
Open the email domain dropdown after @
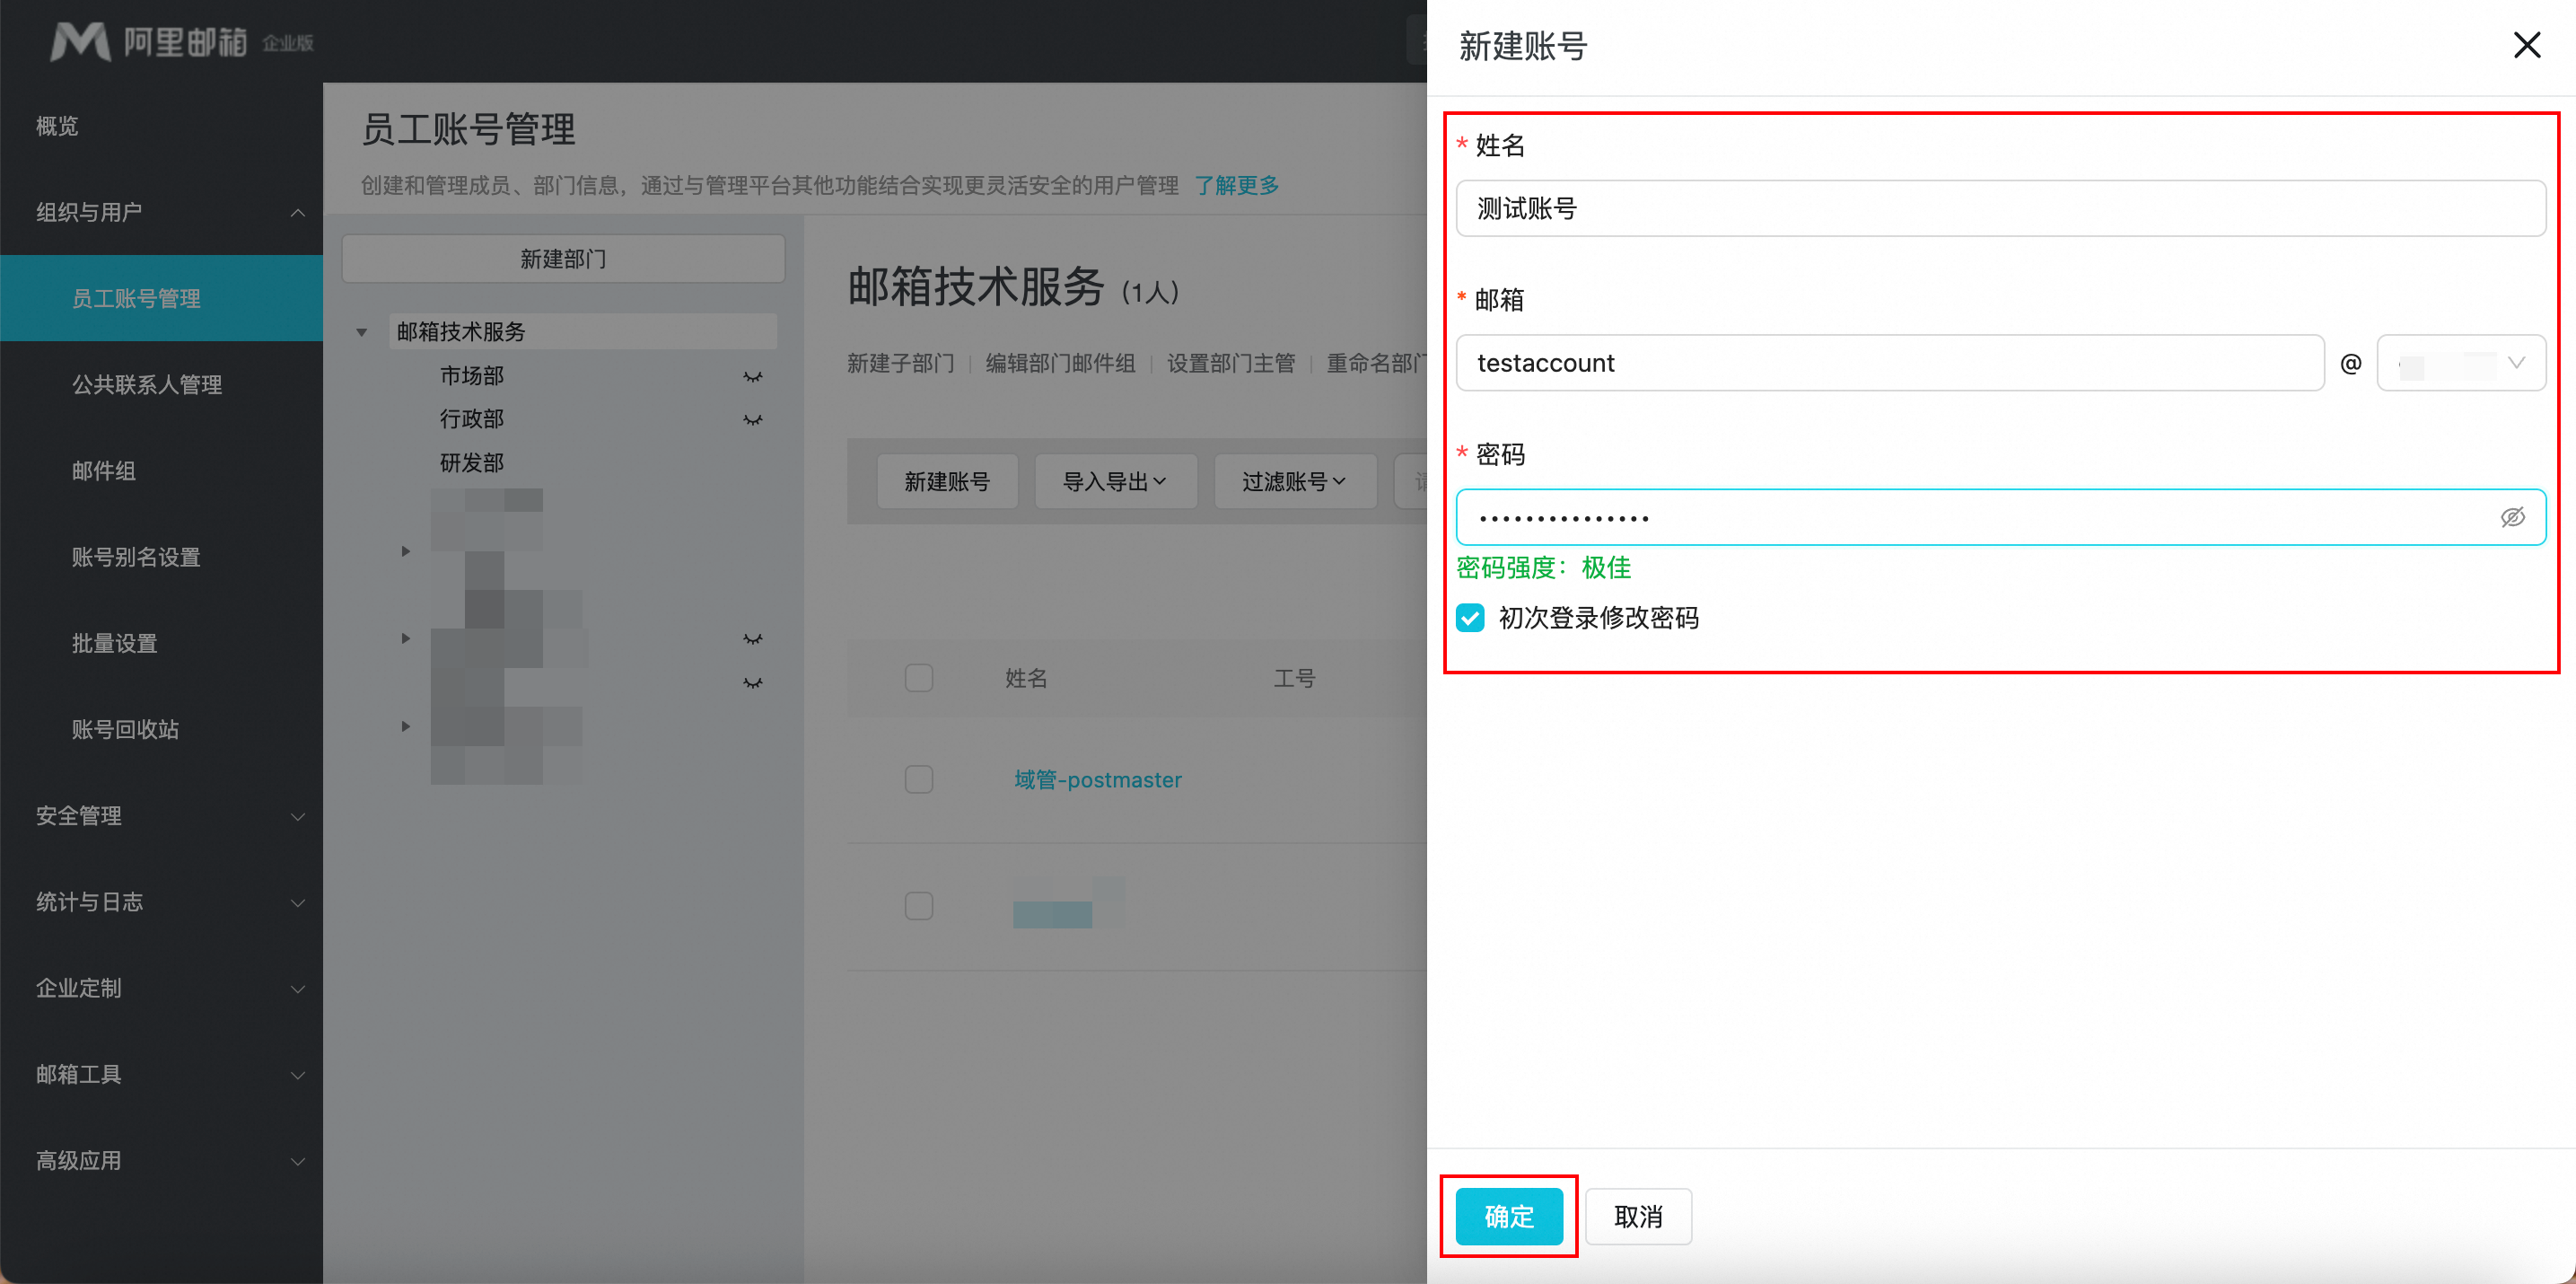pyautogui.click(x=2460, y=363)
